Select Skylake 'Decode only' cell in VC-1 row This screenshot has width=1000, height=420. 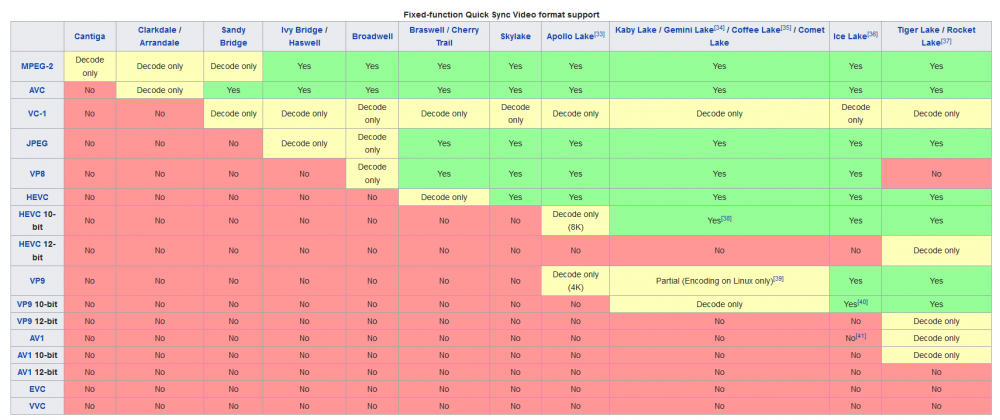coord(515,113)
